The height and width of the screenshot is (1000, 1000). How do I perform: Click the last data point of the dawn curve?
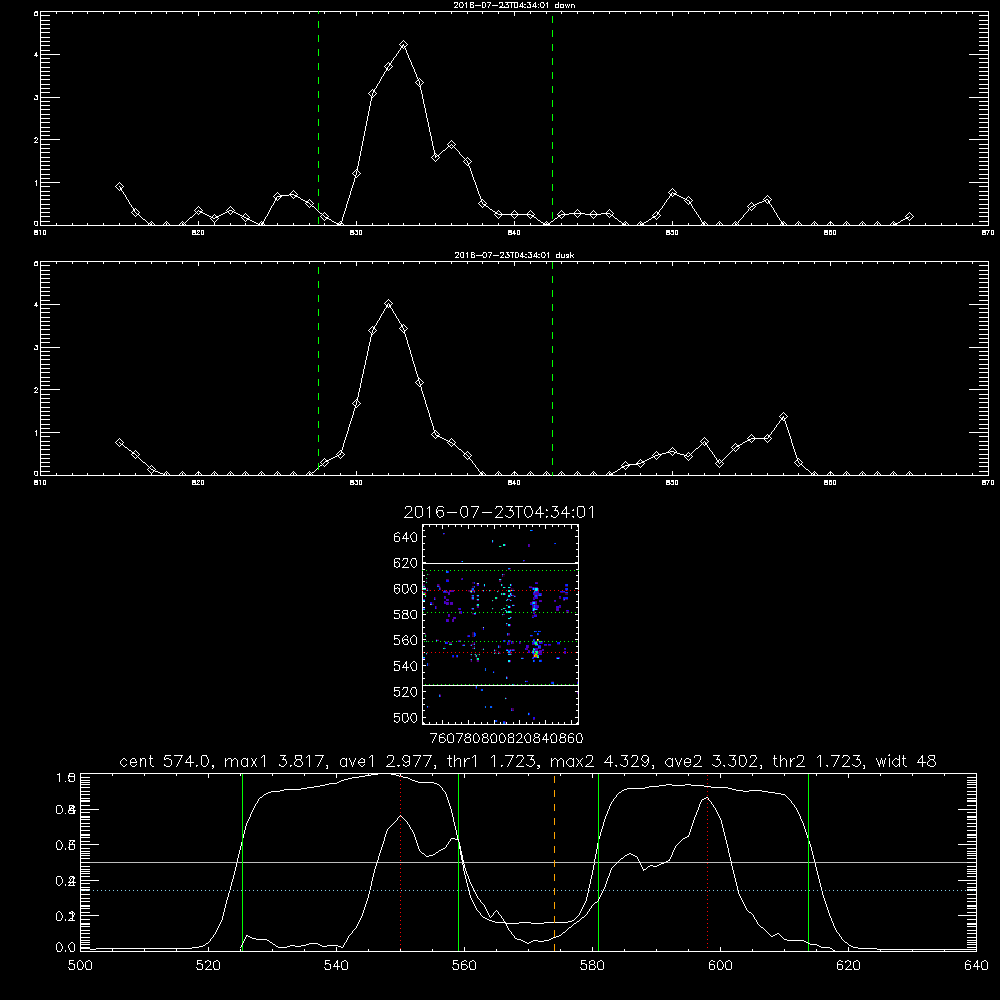click(x=909, y=217)
